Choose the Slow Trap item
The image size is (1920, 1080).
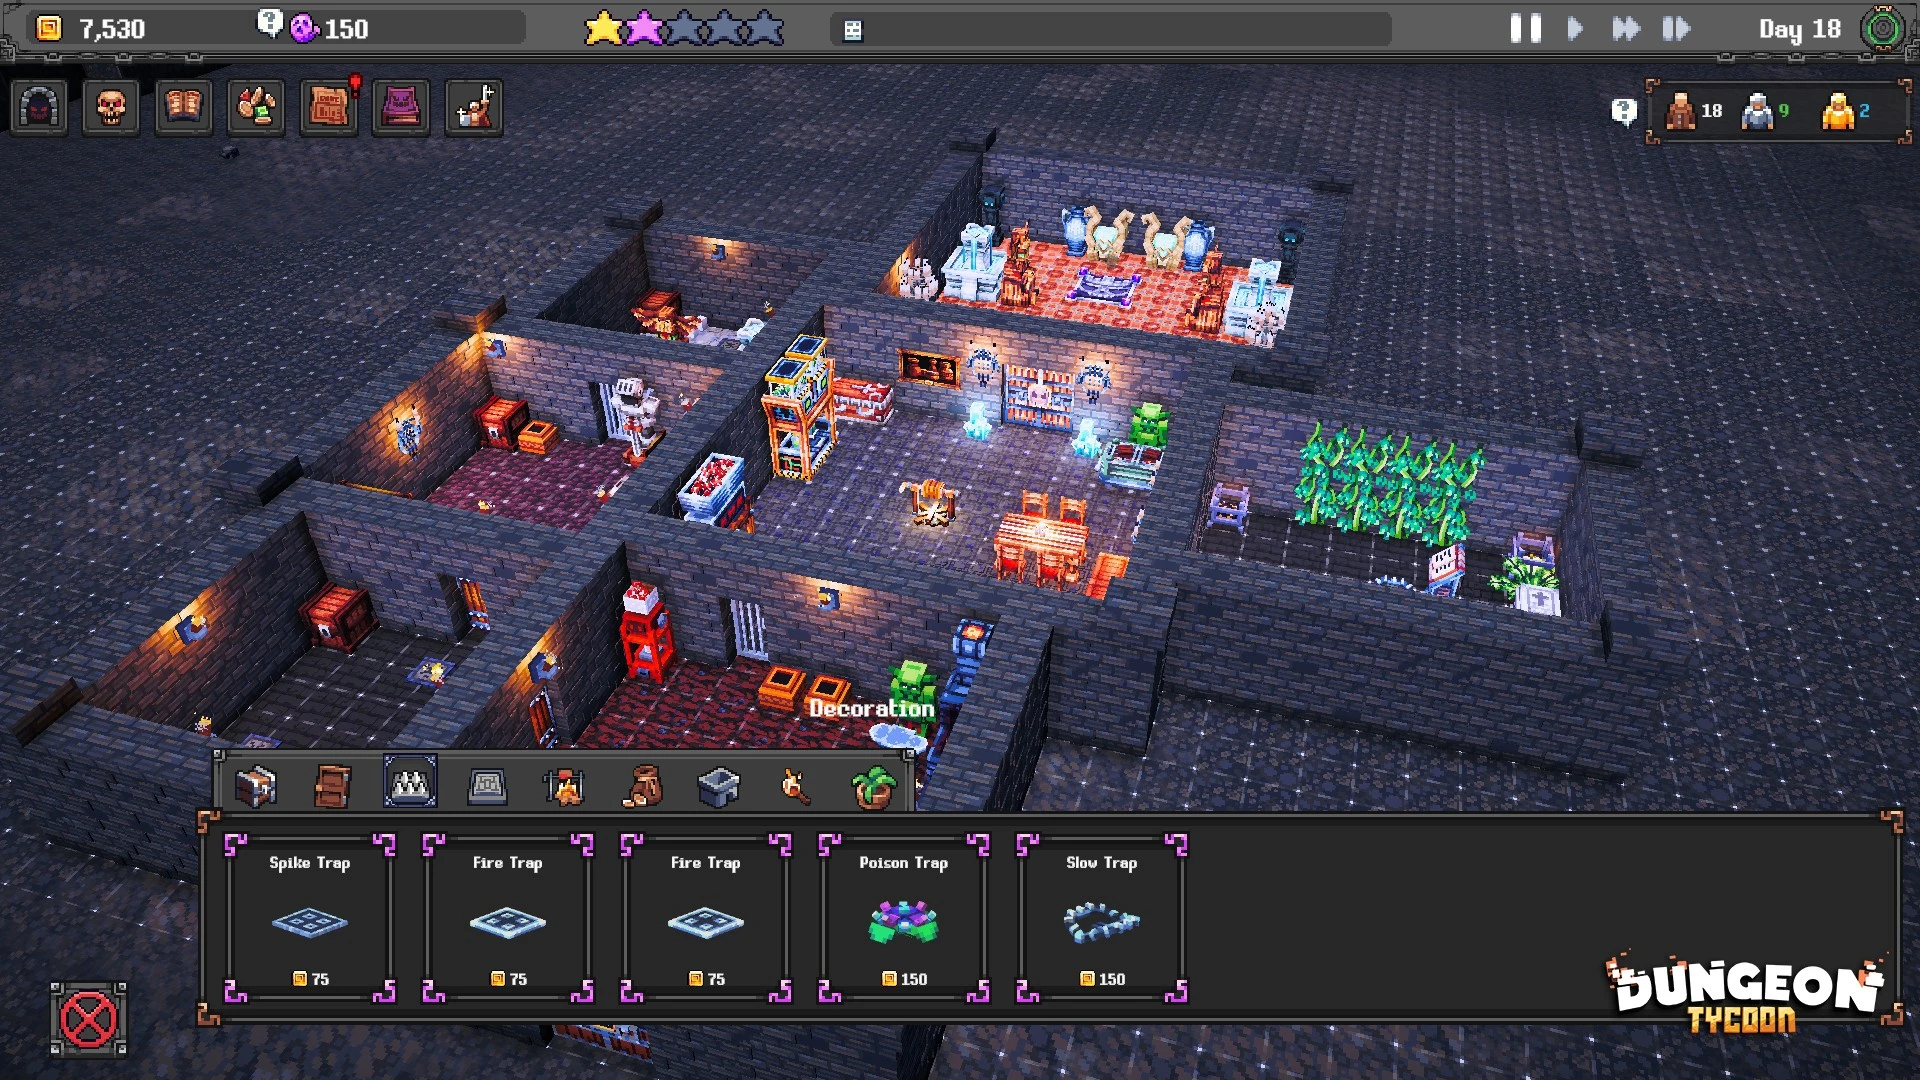[x=1101, y=918]
